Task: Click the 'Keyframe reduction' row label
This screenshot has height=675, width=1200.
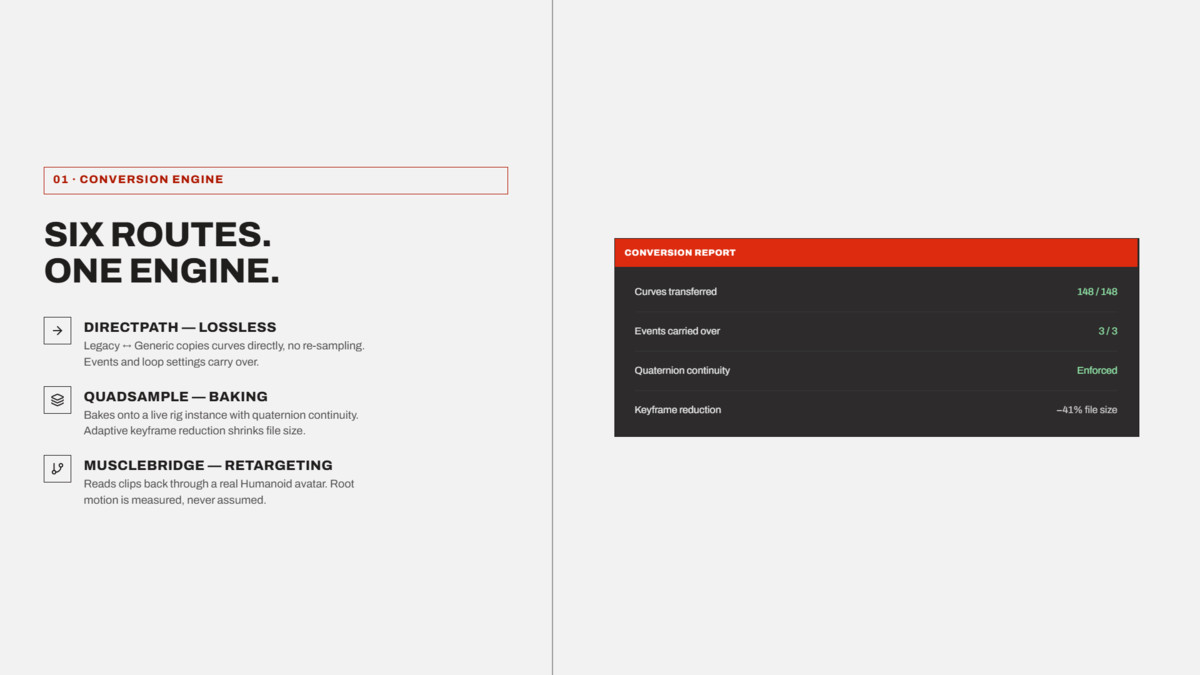Action: (x=678, y=410)
